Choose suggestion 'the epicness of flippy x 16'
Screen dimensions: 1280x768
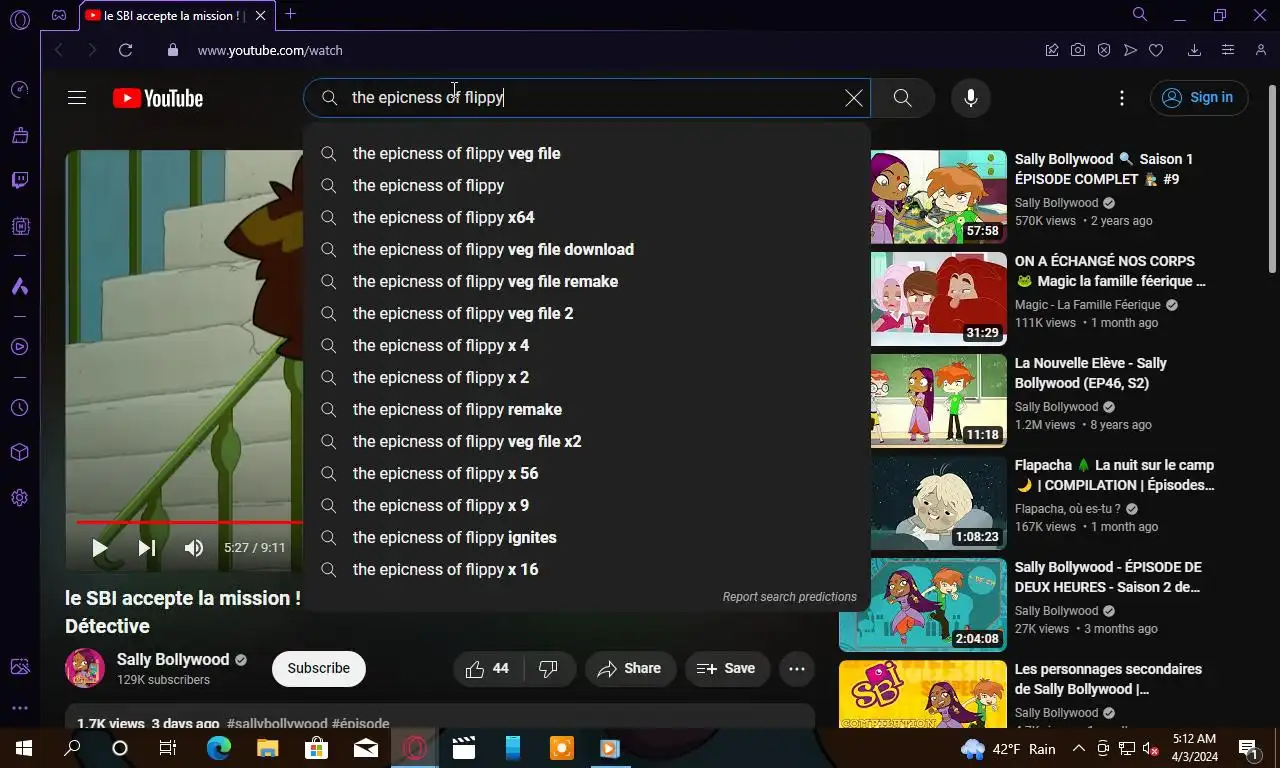click(x=586, y=570)
